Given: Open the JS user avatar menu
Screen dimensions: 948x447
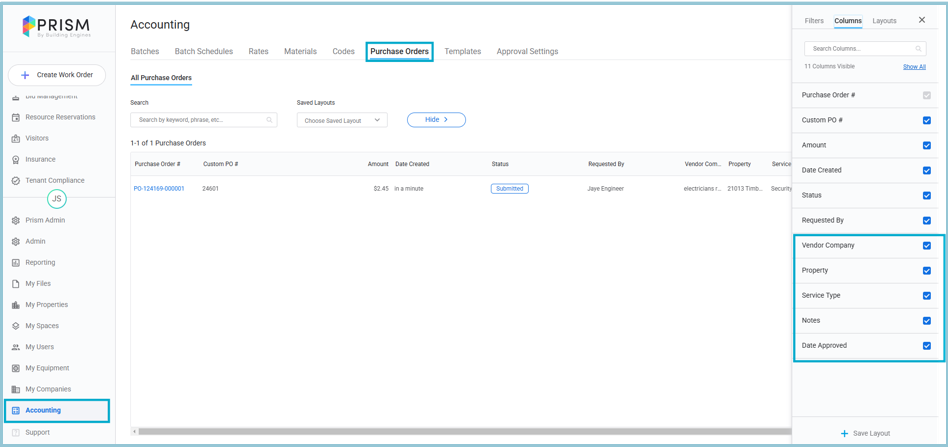Looking at the screenshot, I should (57, 199).
